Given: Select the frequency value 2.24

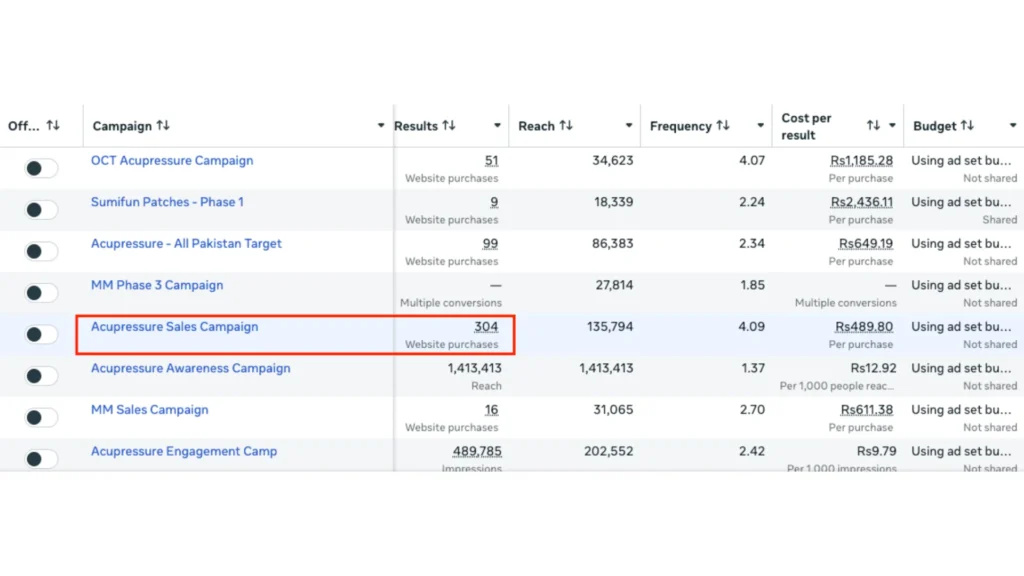Looking at the screenshot, I should (x=752, y=202).
